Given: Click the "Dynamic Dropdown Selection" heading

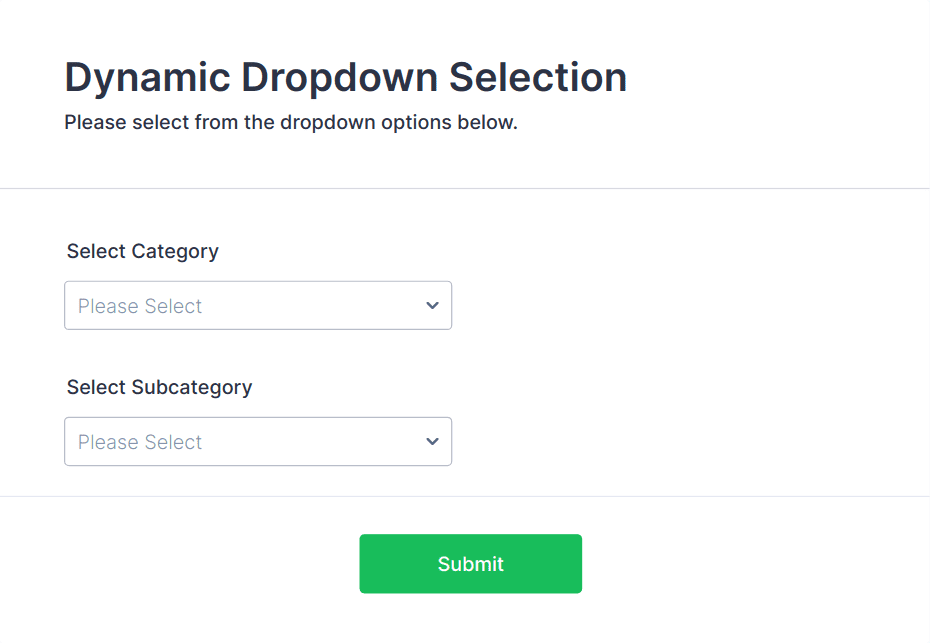Looking at the screenshot, I should 345,78.
